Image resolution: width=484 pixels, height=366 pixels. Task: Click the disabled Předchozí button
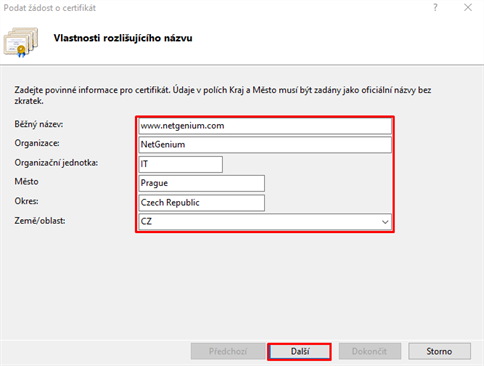click(228, 351)
